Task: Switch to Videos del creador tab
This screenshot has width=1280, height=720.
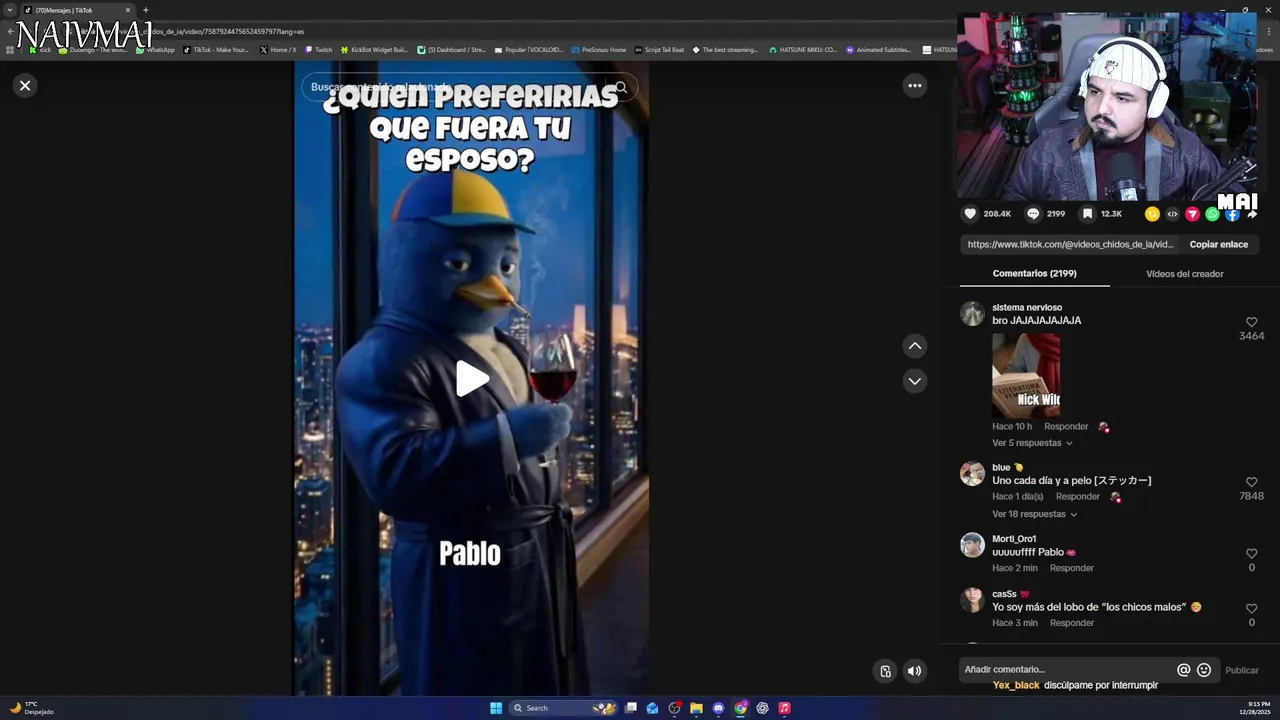Action: pos(1184,274)
